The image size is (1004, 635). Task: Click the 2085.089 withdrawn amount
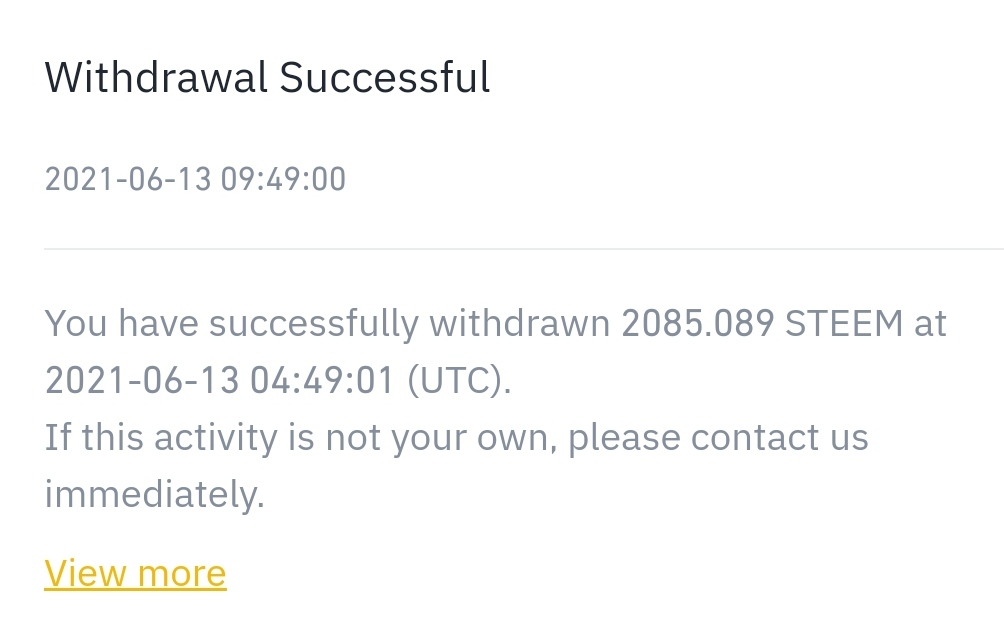(x=698, y=323)
